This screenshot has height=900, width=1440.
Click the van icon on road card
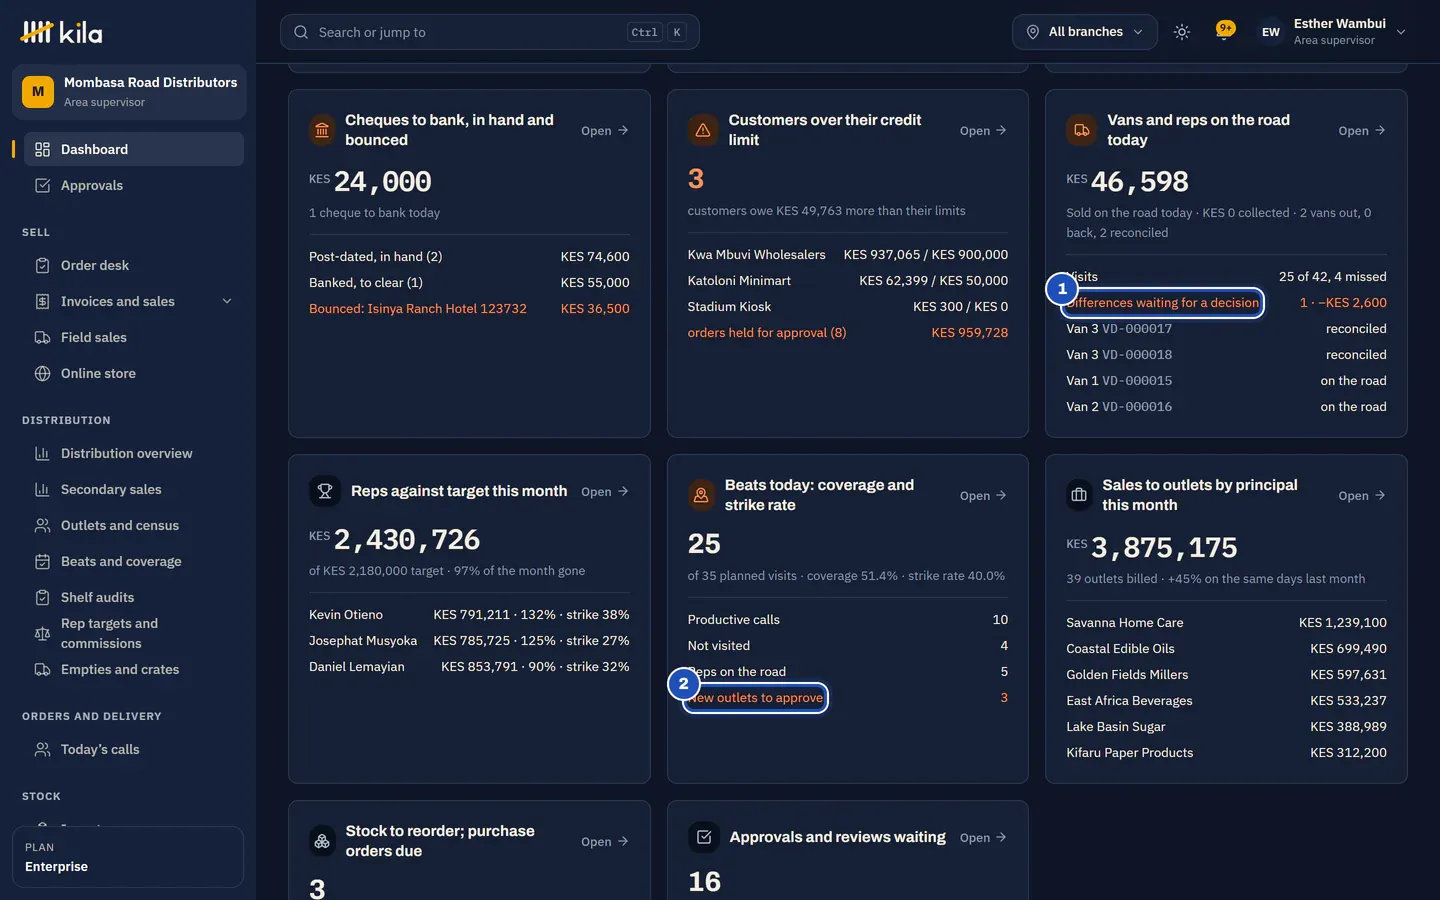click(x=1081, y=130)
